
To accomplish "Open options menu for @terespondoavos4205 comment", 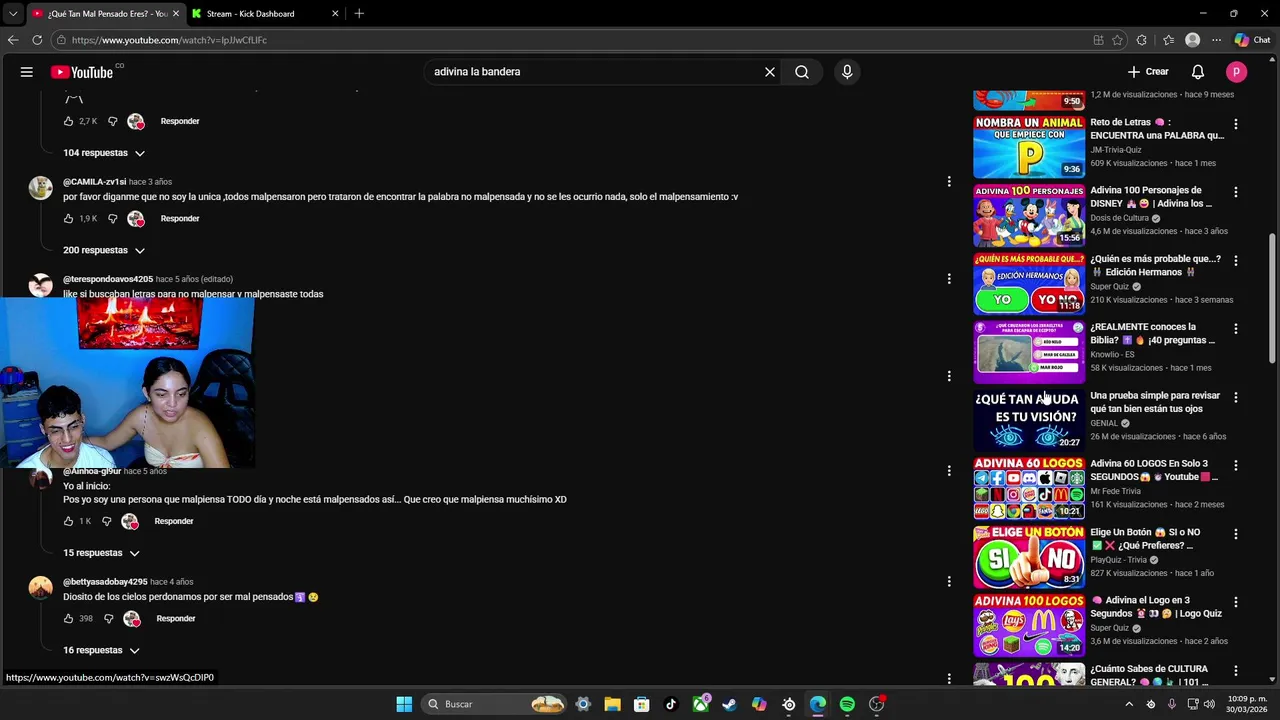I will (x=949, y=279).
